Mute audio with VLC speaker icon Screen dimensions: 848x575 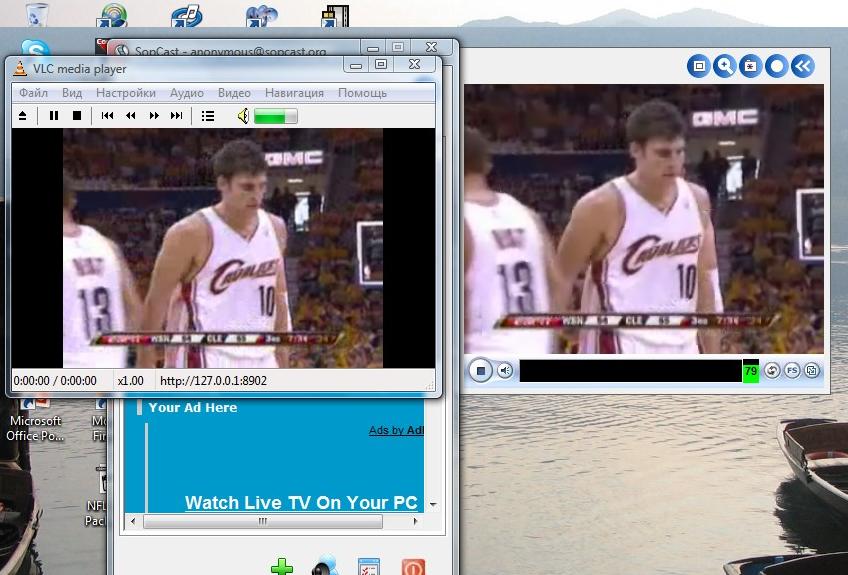[x=243, y=116]
